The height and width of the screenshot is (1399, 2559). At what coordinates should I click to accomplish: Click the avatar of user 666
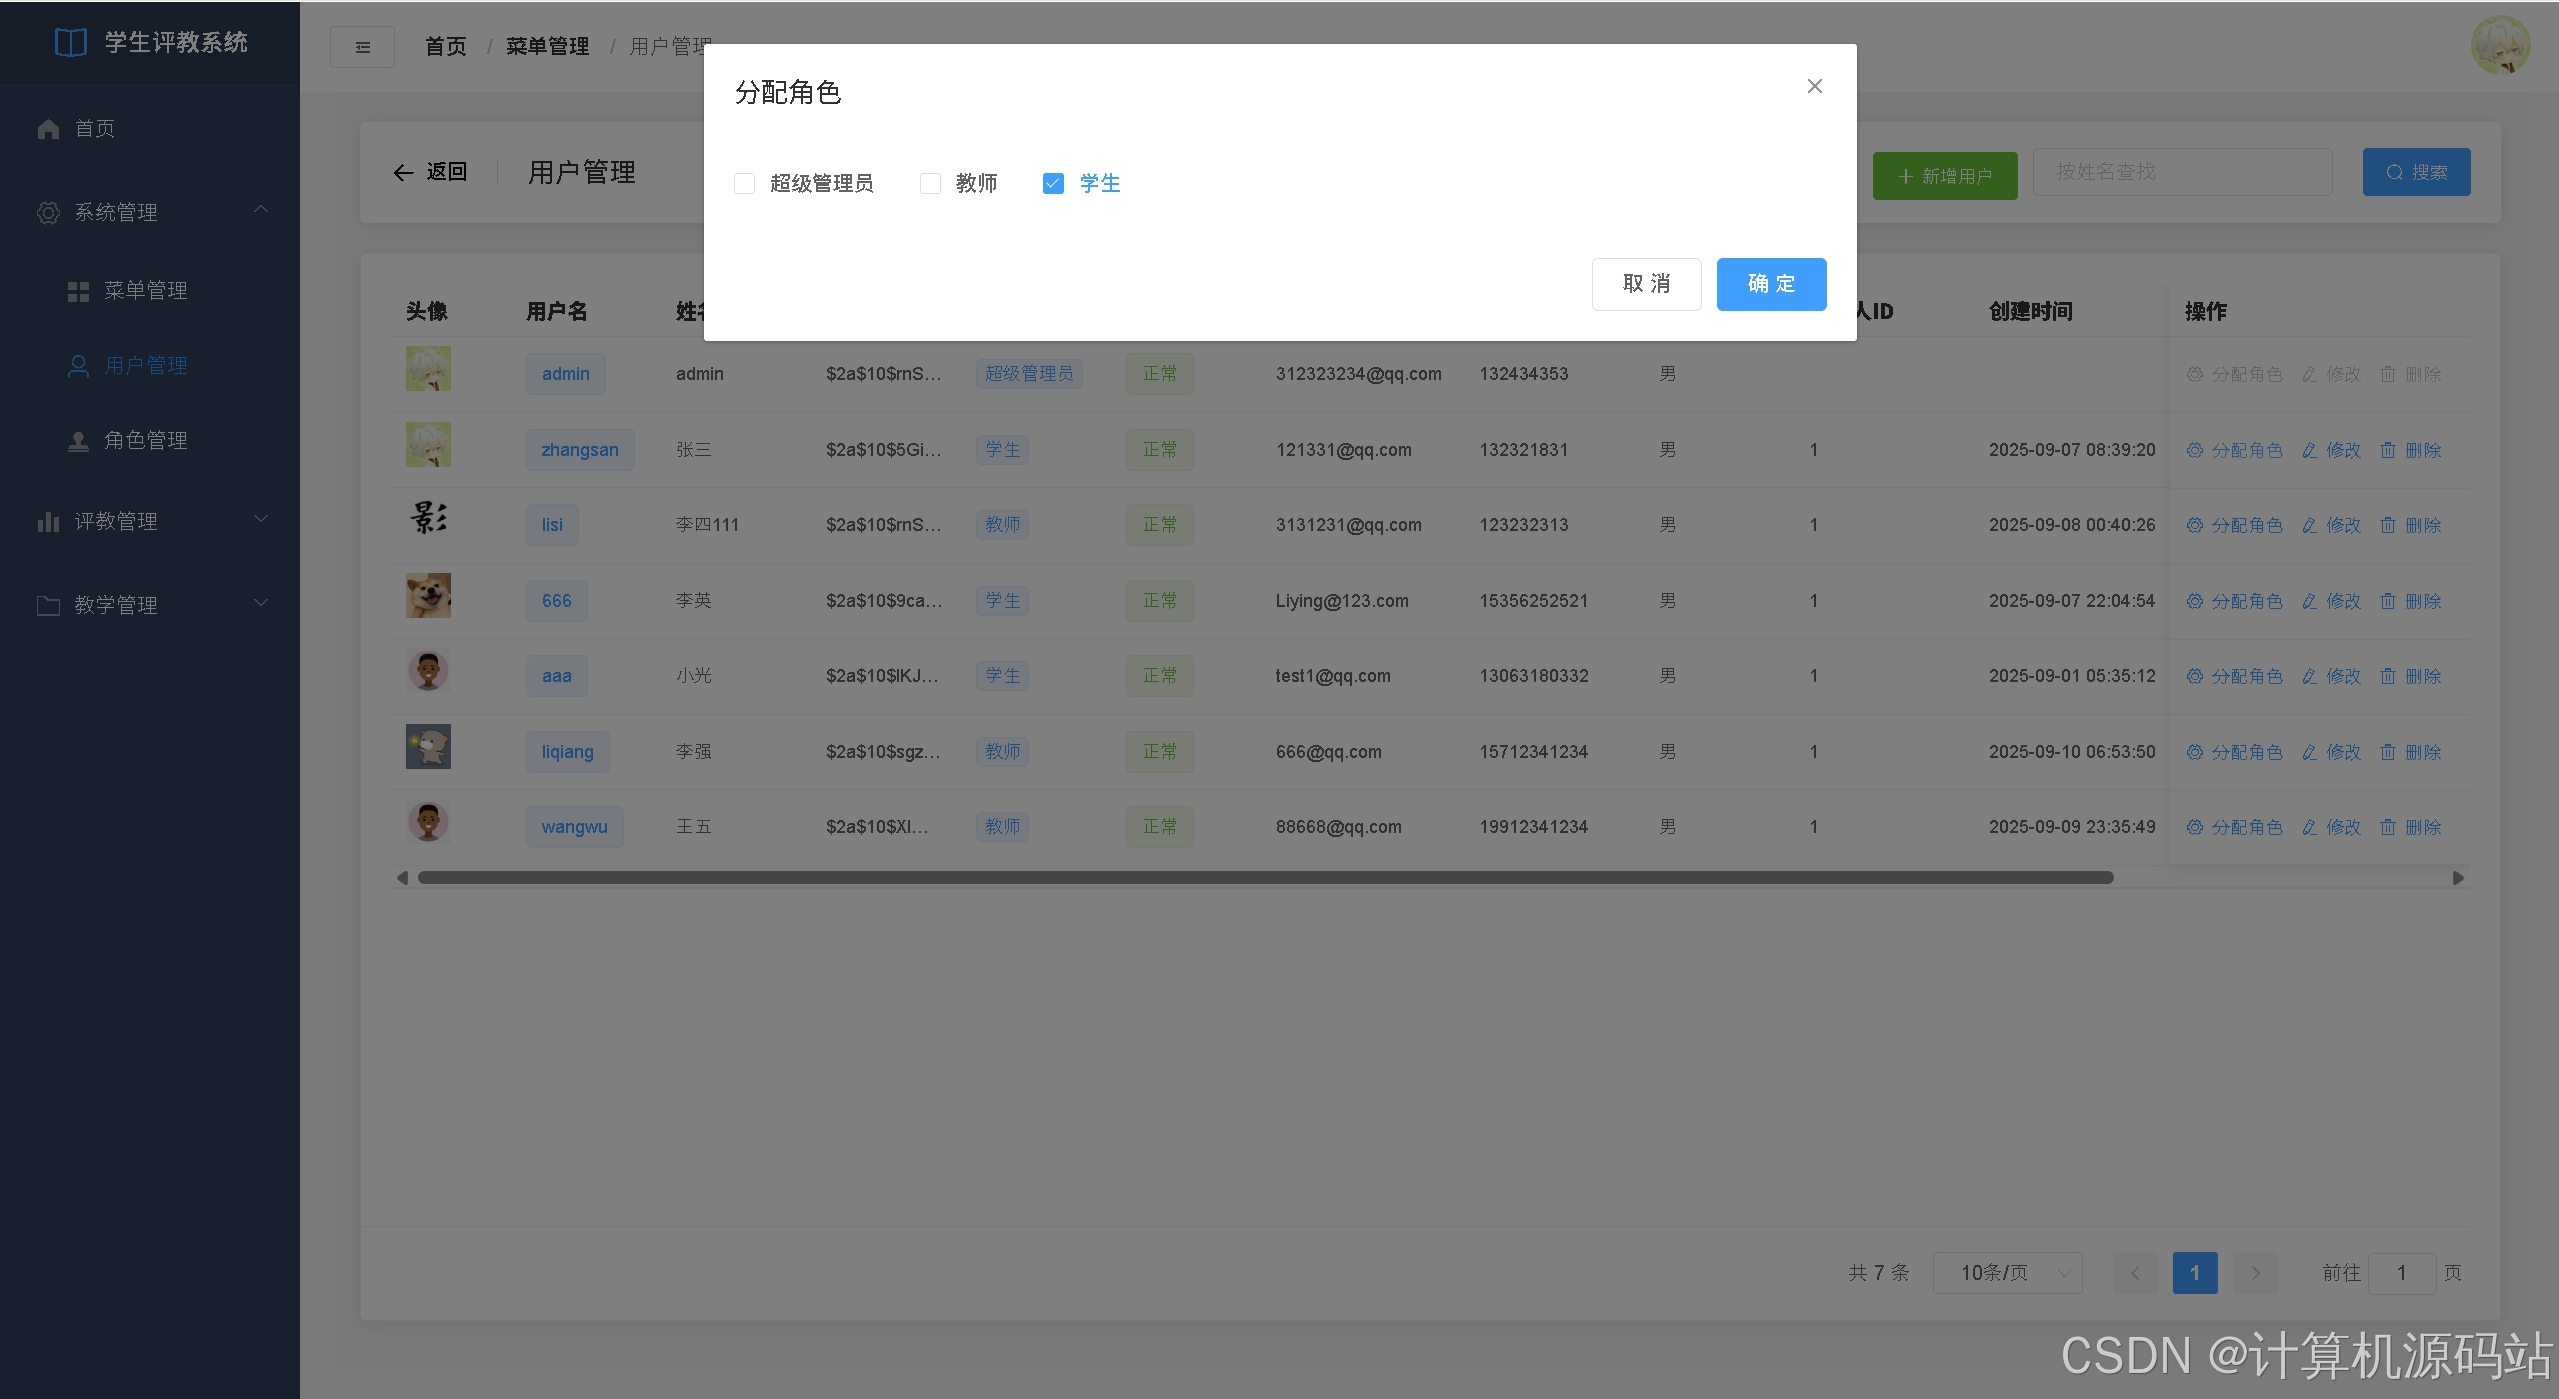coord(428,595)
